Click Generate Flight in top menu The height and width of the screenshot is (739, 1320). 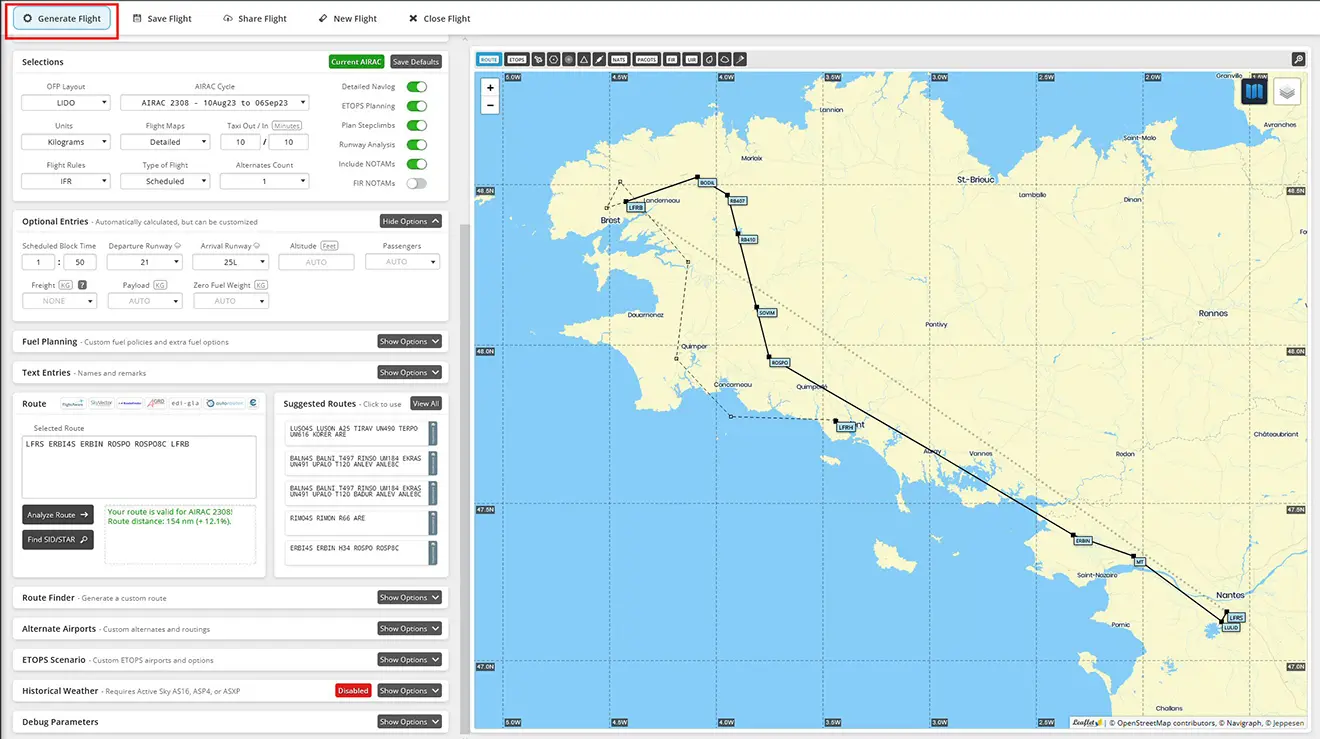(x=62, y=18)
